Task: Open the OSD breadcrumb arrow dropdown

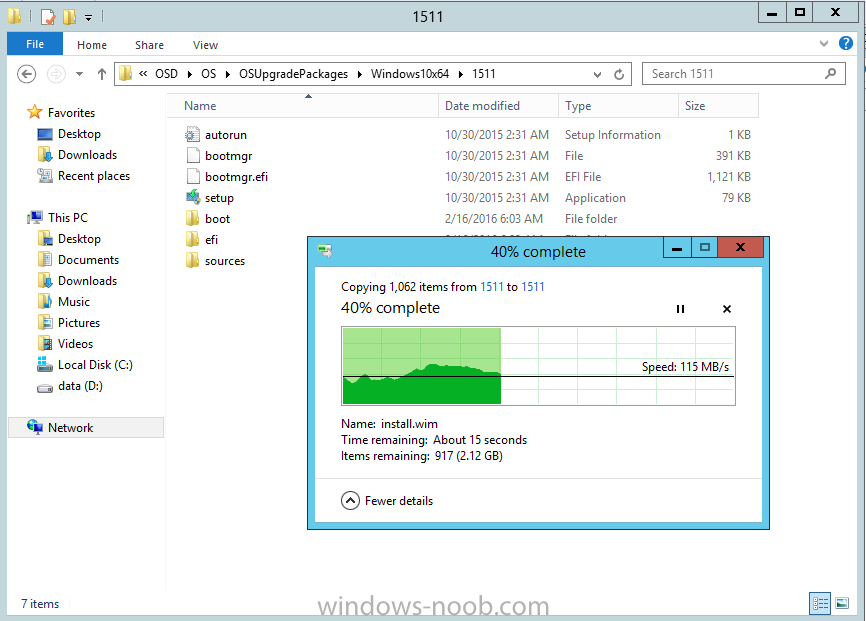Action: pos(189,74)
